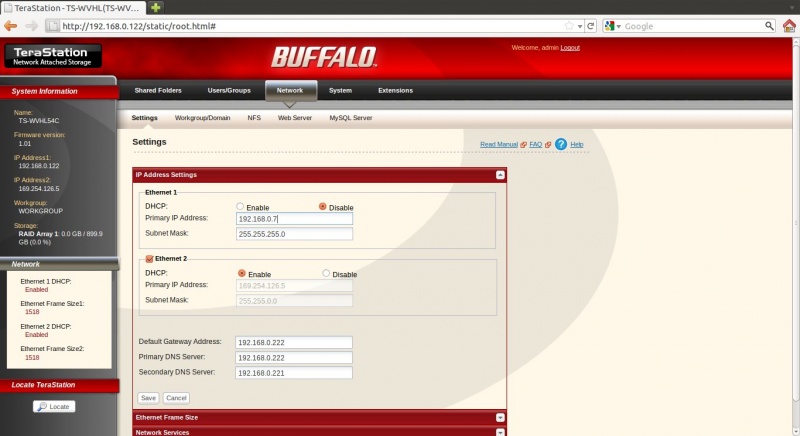800x436 pixels.
Task: Click the Ethernet 1 Subnet Mask field
Action: click(x=294, y=234)
